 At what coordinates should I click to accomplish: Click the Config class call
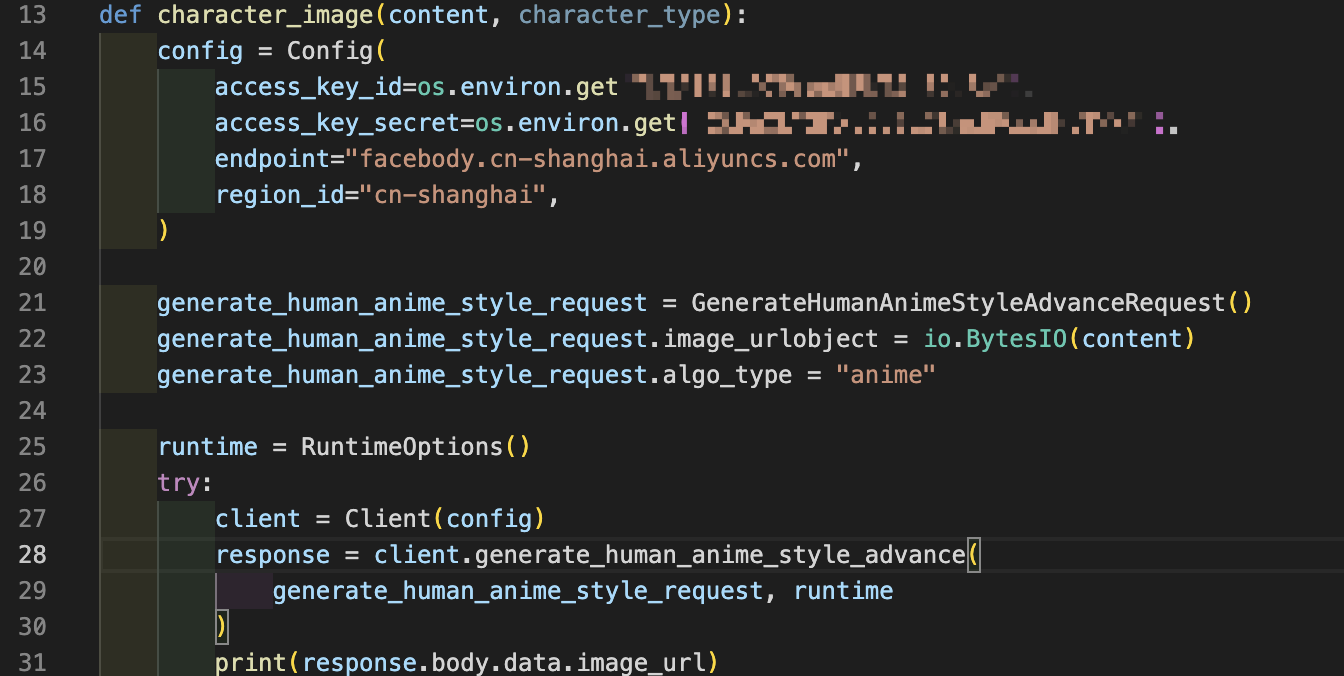pos(330,51)
